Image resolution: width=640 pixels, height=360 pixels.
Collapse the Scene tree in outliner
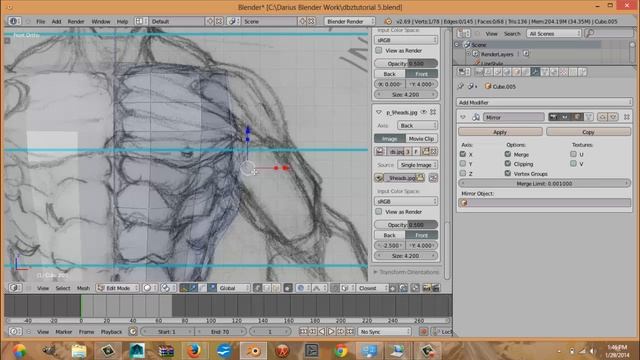pos(457,44)
